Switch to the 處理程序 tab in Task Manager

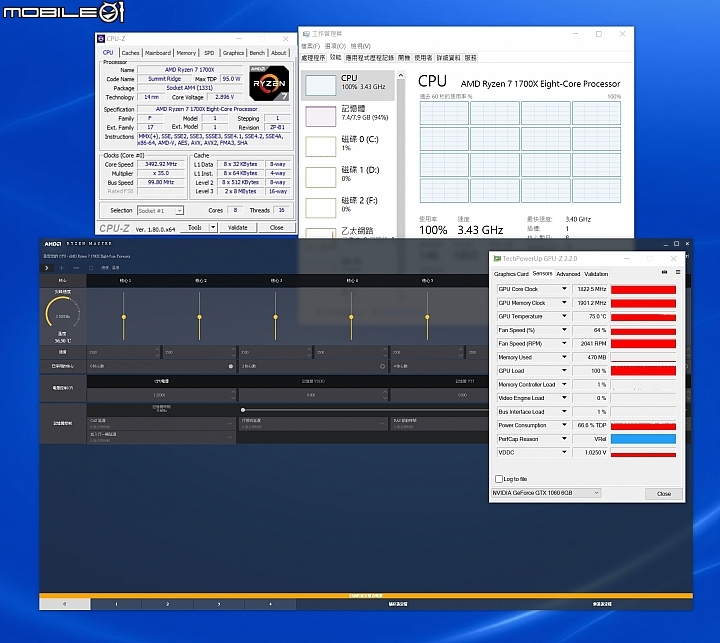[313, 58]
